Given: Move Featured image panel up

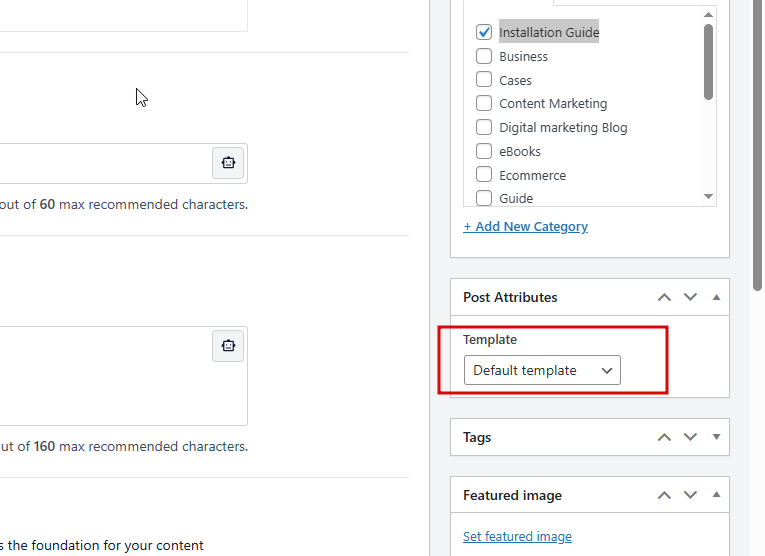Looking at the screenshot, I should pos(664,495).
